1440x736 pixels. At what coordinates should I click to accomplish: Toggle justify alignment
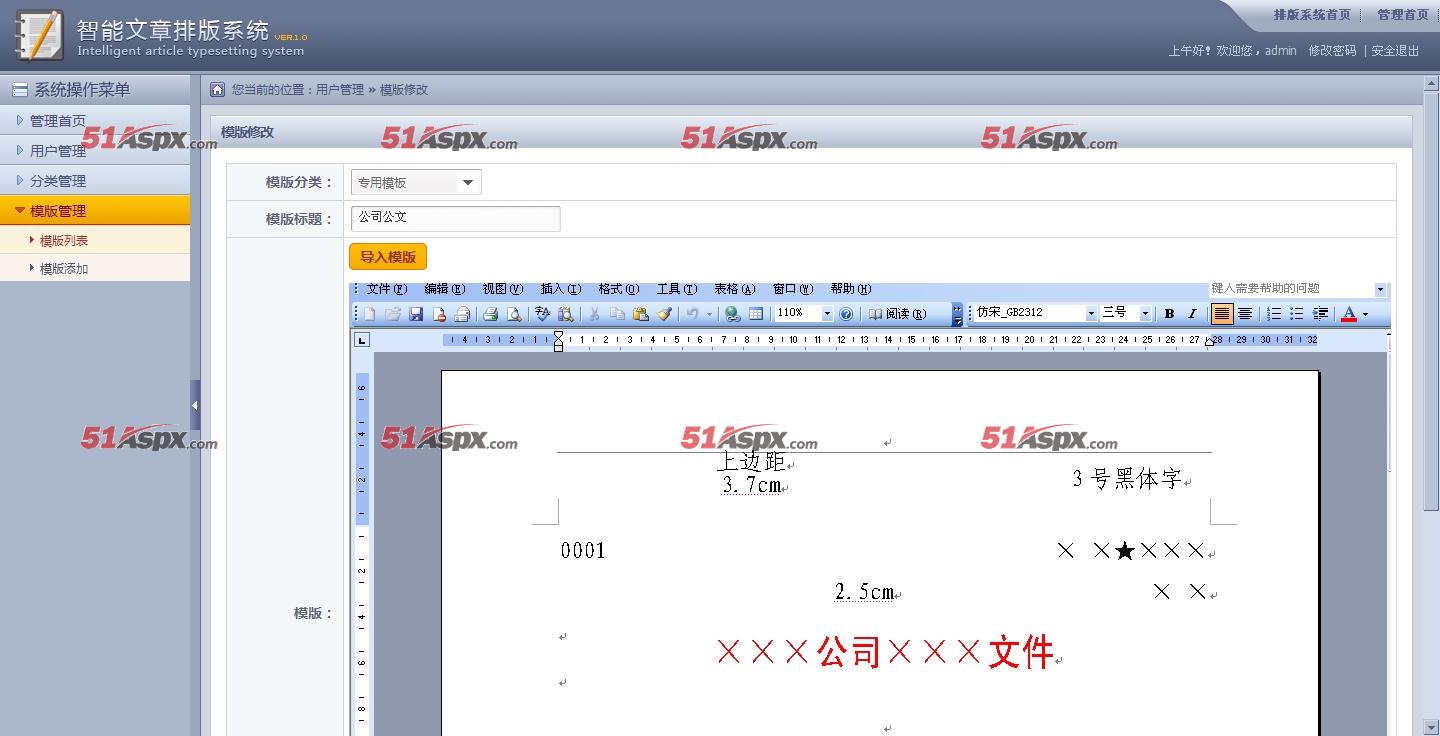click(x=1222, y=314)
